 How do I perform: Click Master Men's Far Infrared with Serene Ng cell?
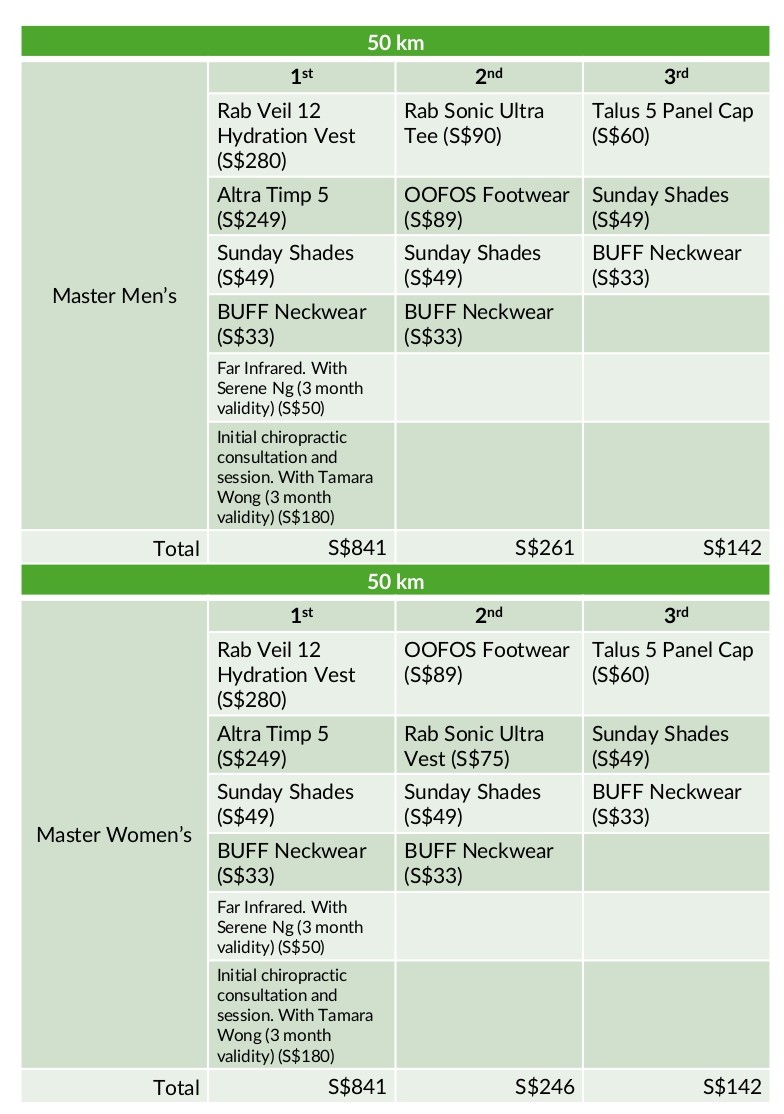[x=301, y=388]
